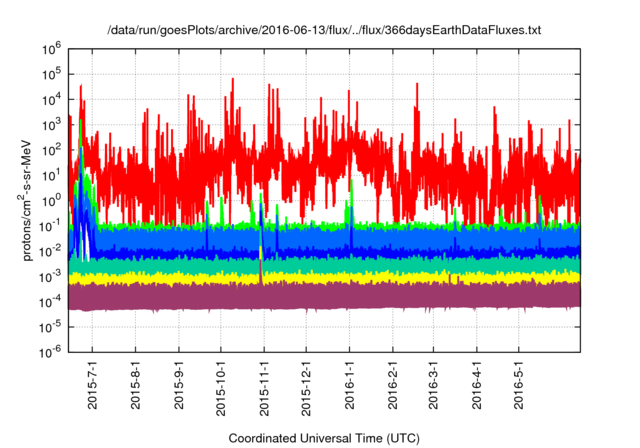Viewport: 640px width, 448px height.
Task: Click the 10^-4 y-axis tick label
Action: point(50,302)
